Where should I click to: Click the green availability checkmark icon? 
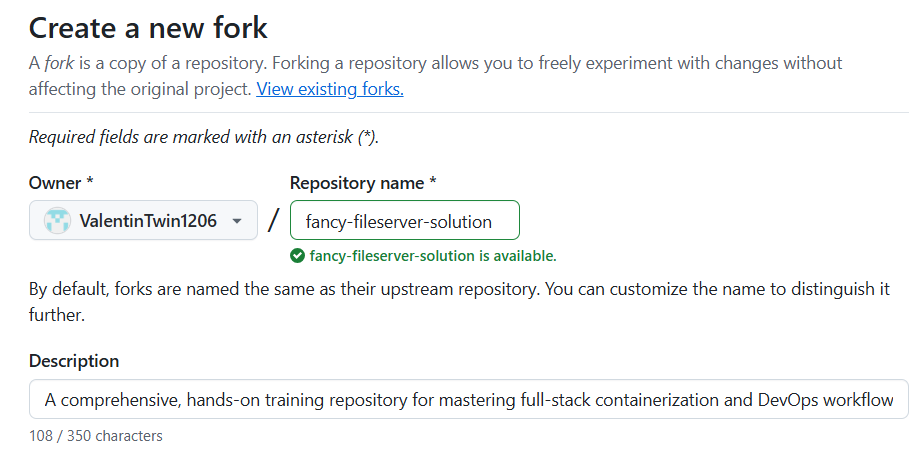point(297,256)
